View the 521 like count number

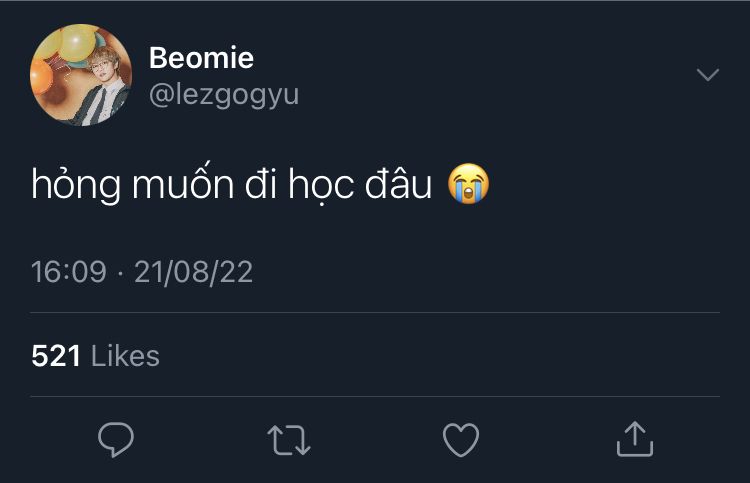pyautogui.click(x=56, y=355)
